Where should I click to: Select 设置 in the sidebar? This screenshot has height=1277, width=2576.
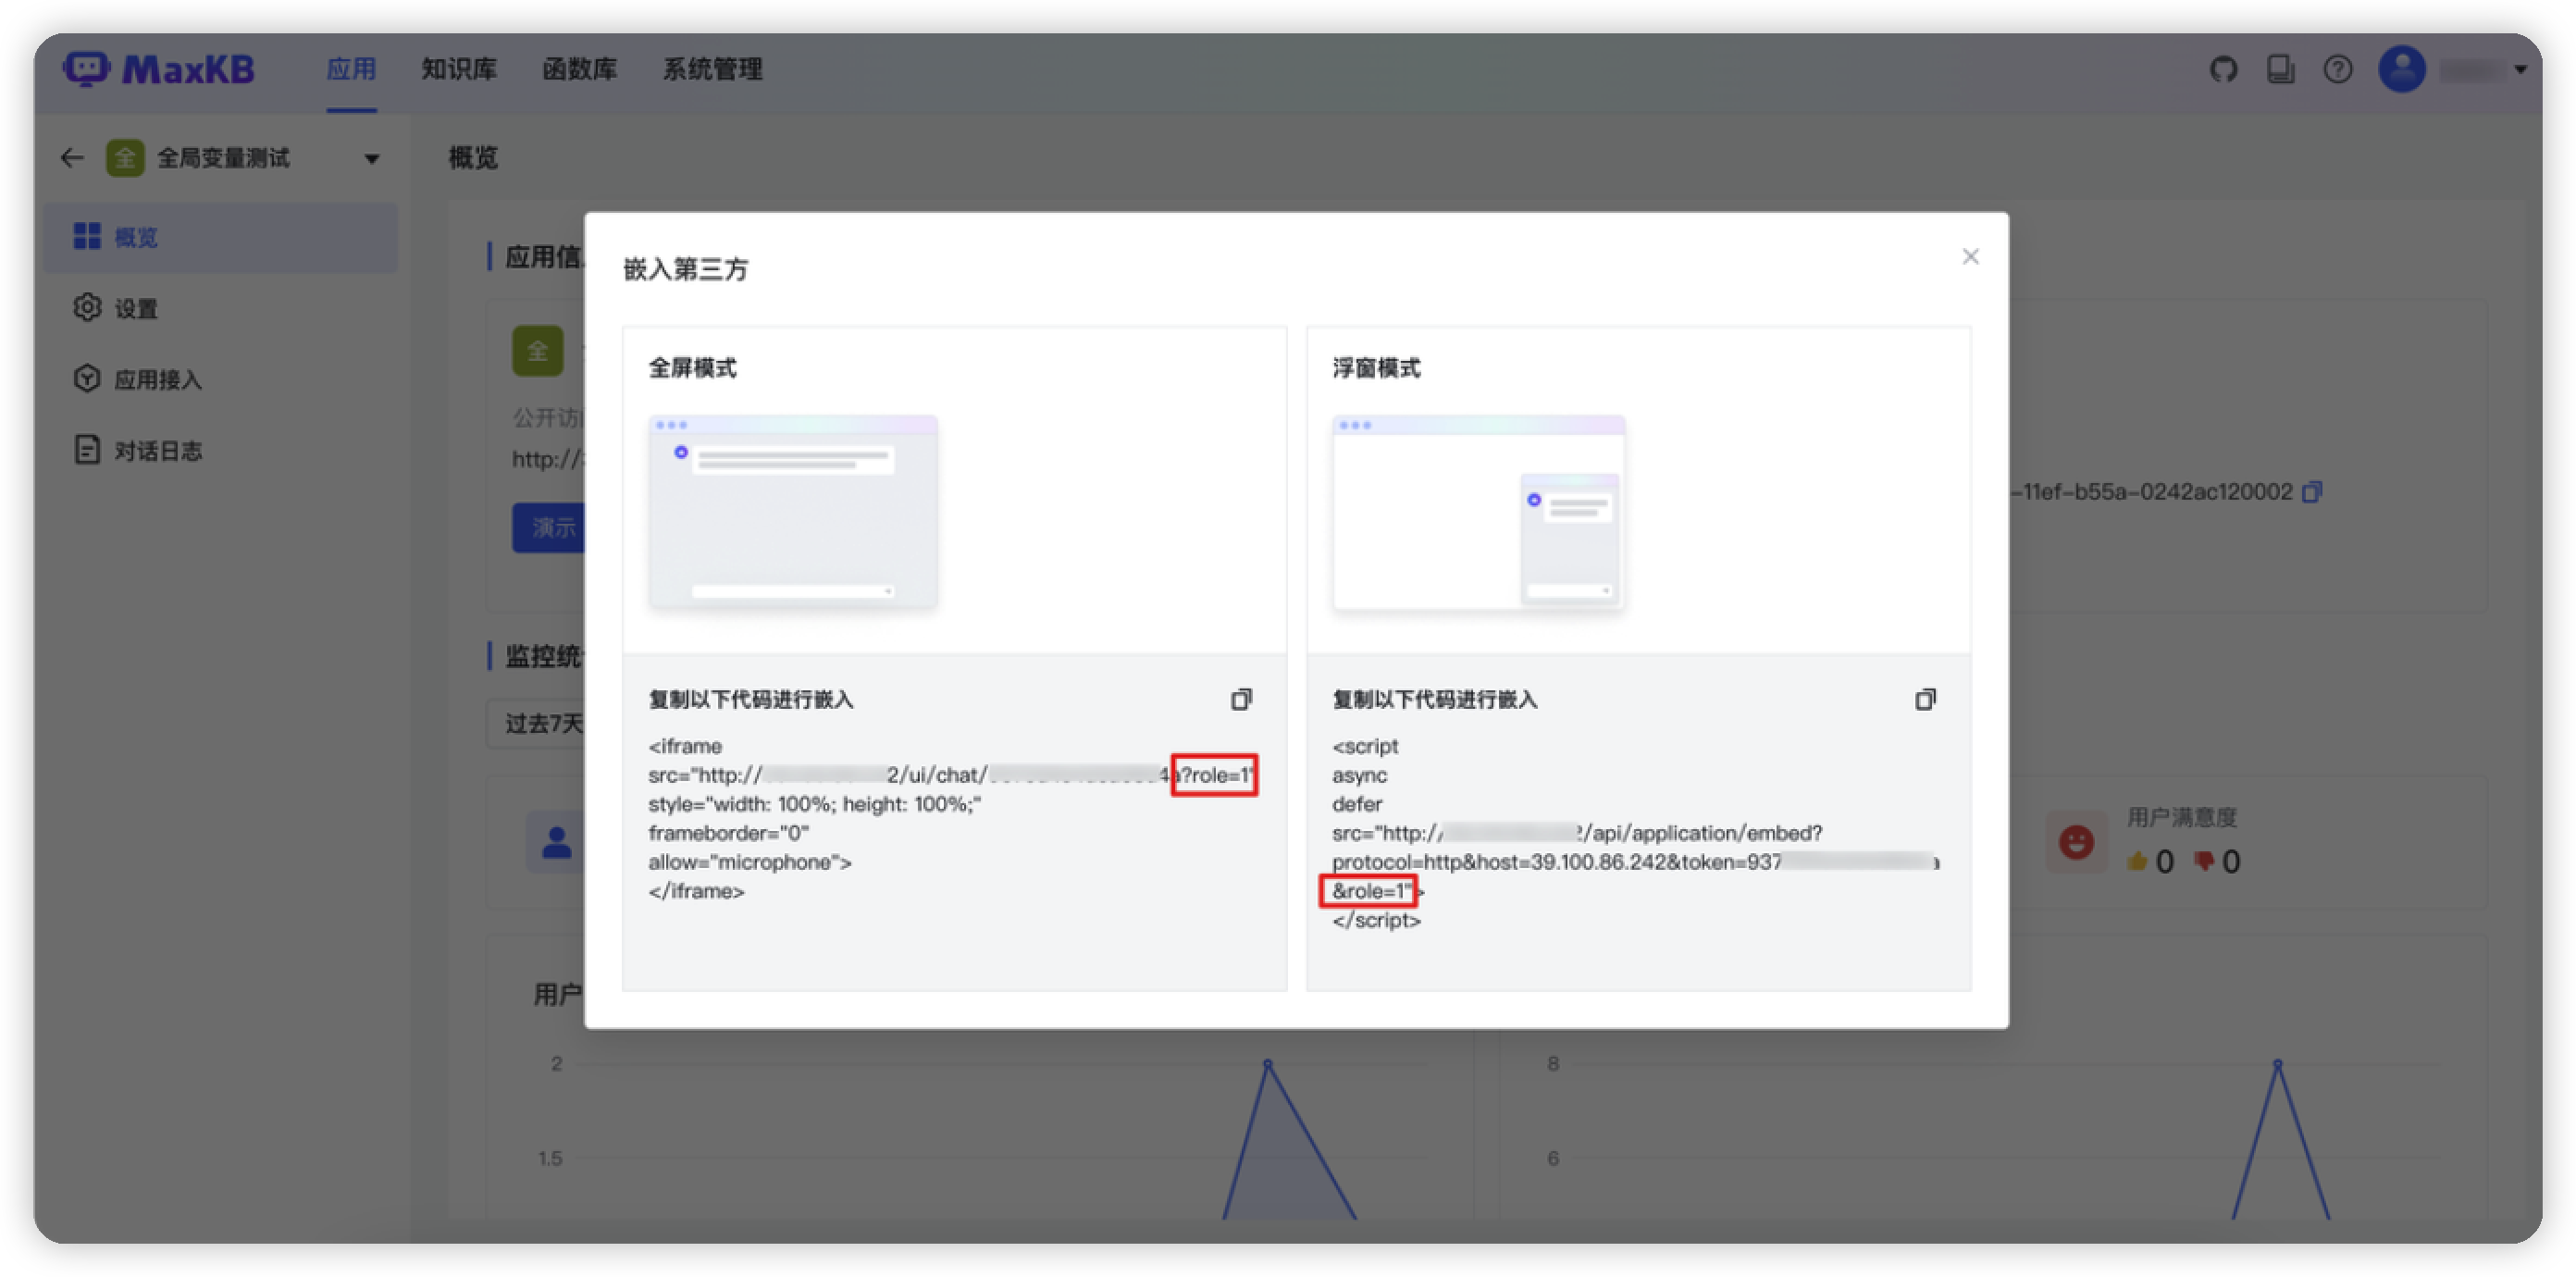point(220,308)
